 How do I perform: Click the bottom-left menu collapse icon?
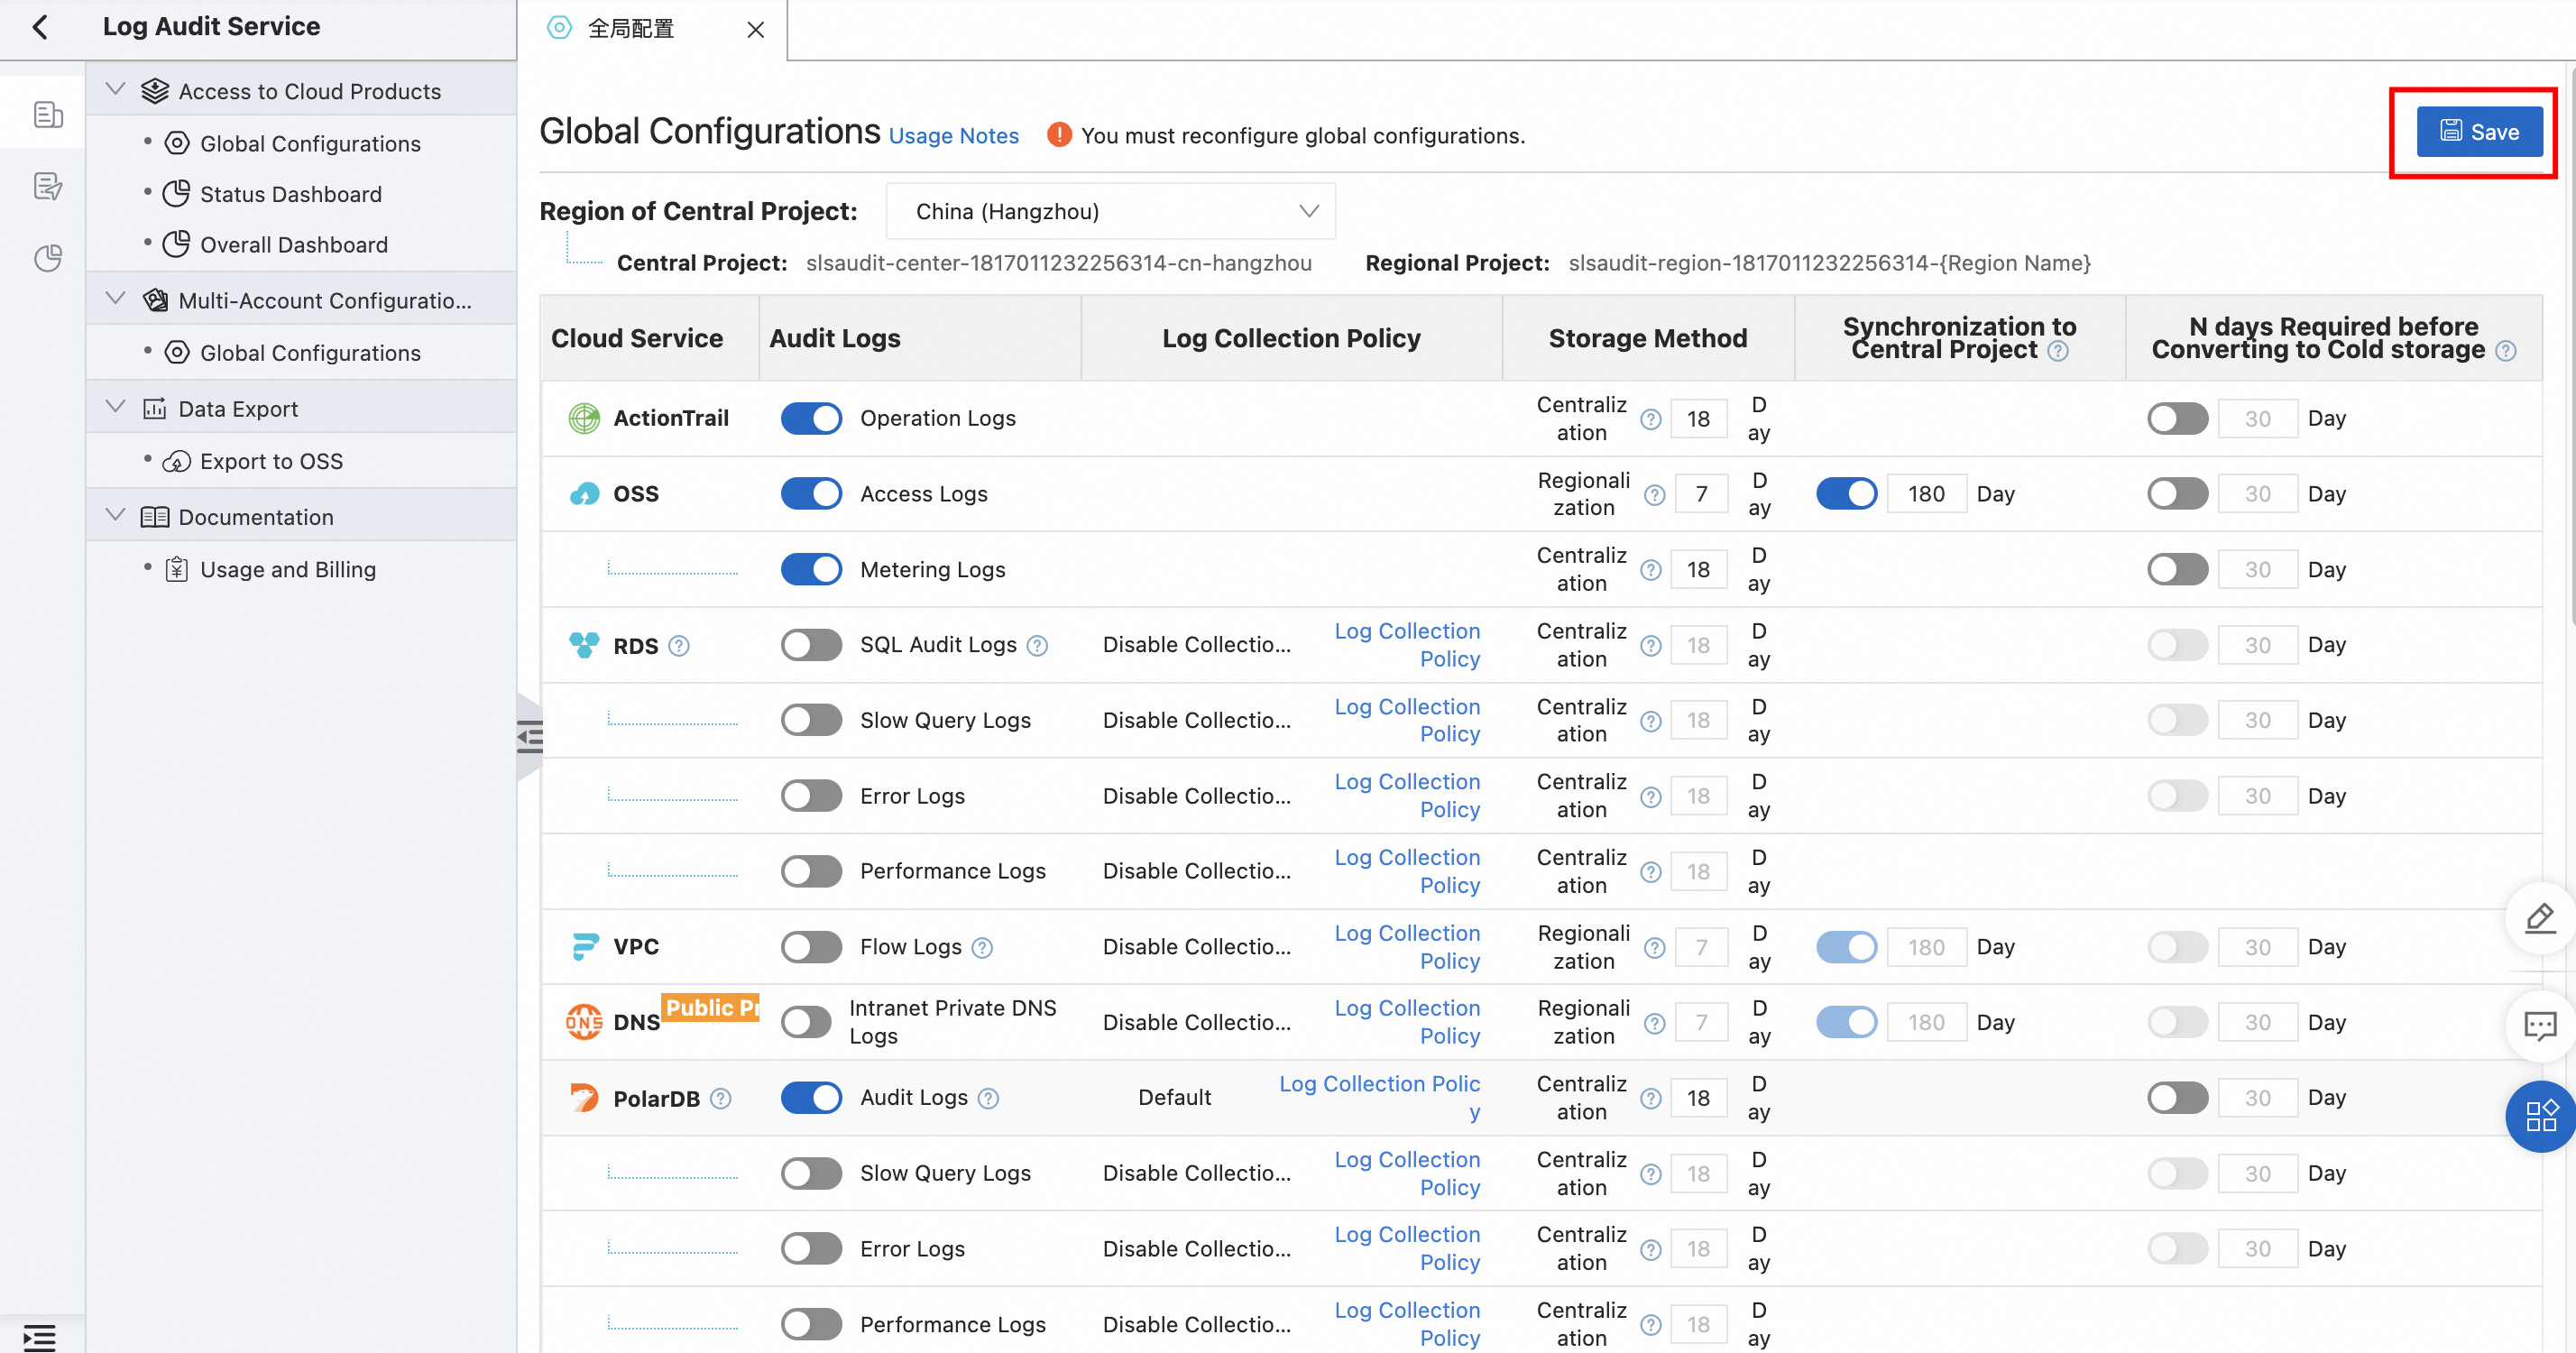39,1337
